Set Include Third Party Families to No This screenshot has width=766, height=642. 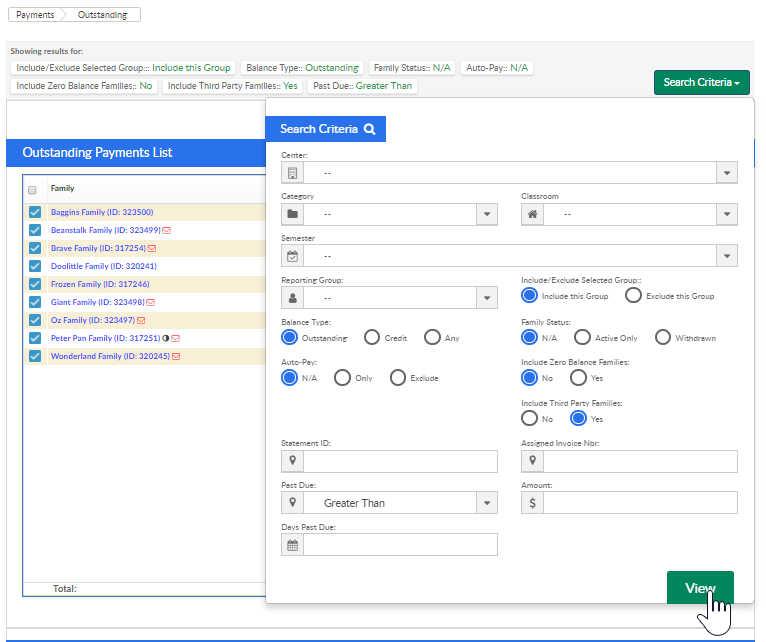[x=530, y=419]
